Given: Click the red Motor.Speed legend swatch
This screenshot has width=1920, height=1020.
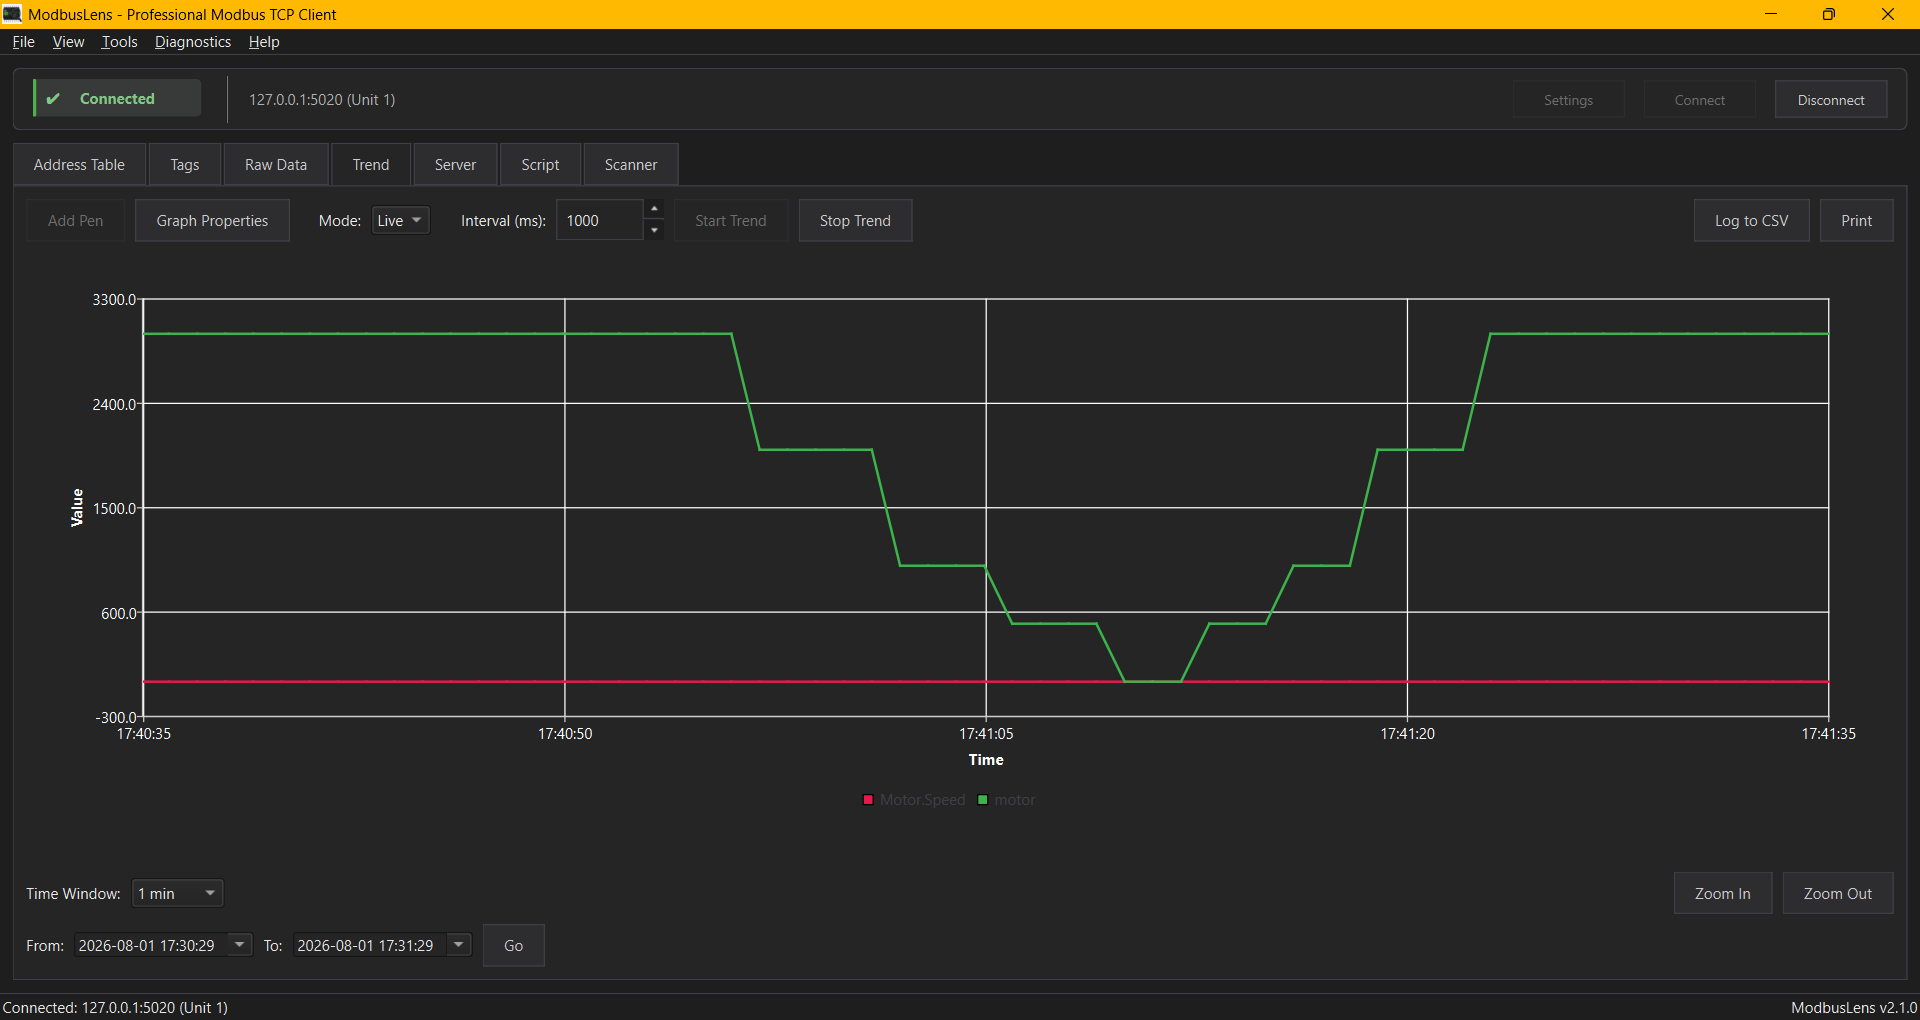Looking at the screenshot, I should [x=868, y=800].
